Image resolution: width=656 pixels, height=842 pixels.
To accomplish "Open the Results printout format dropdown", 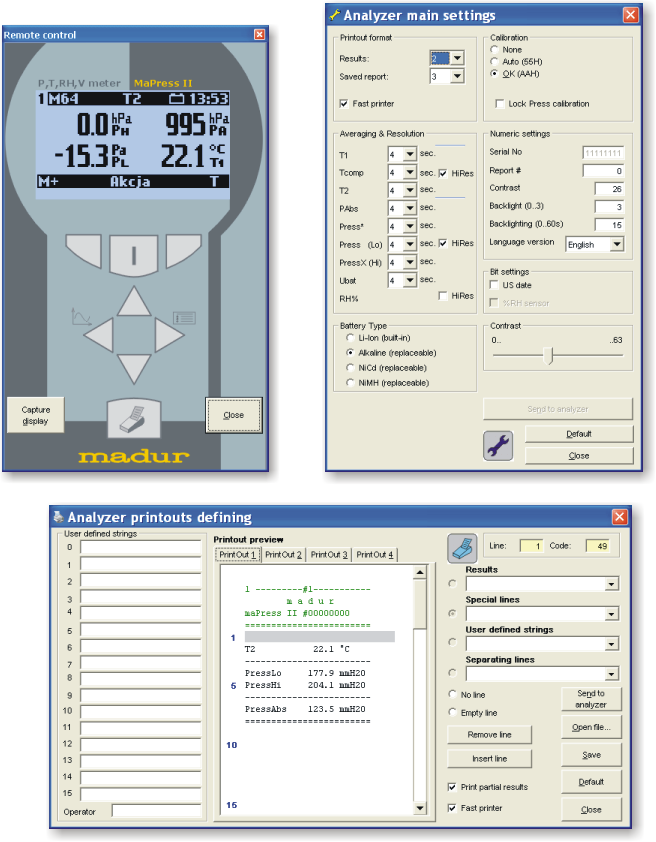I will (457, 58).
